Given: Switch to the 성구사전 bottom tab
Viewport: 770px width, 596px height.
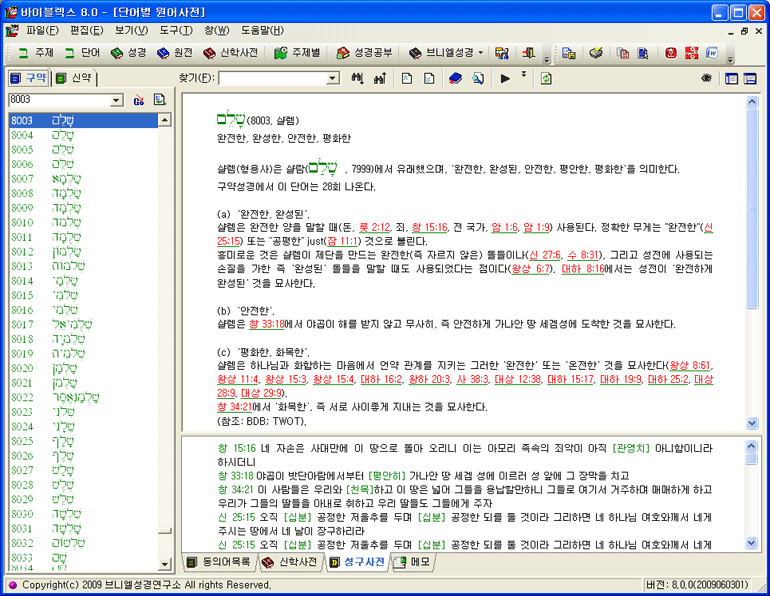Looking at the screenshot, I should click(x=357, y=562).
